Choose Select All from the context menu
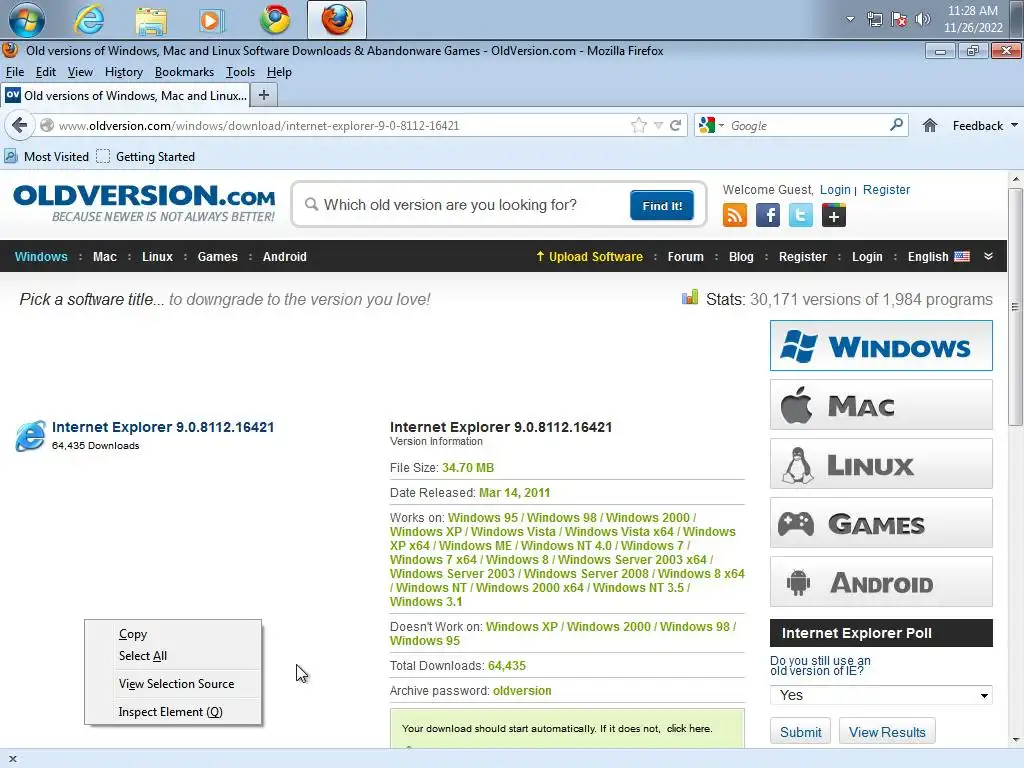 pos(172,656)
